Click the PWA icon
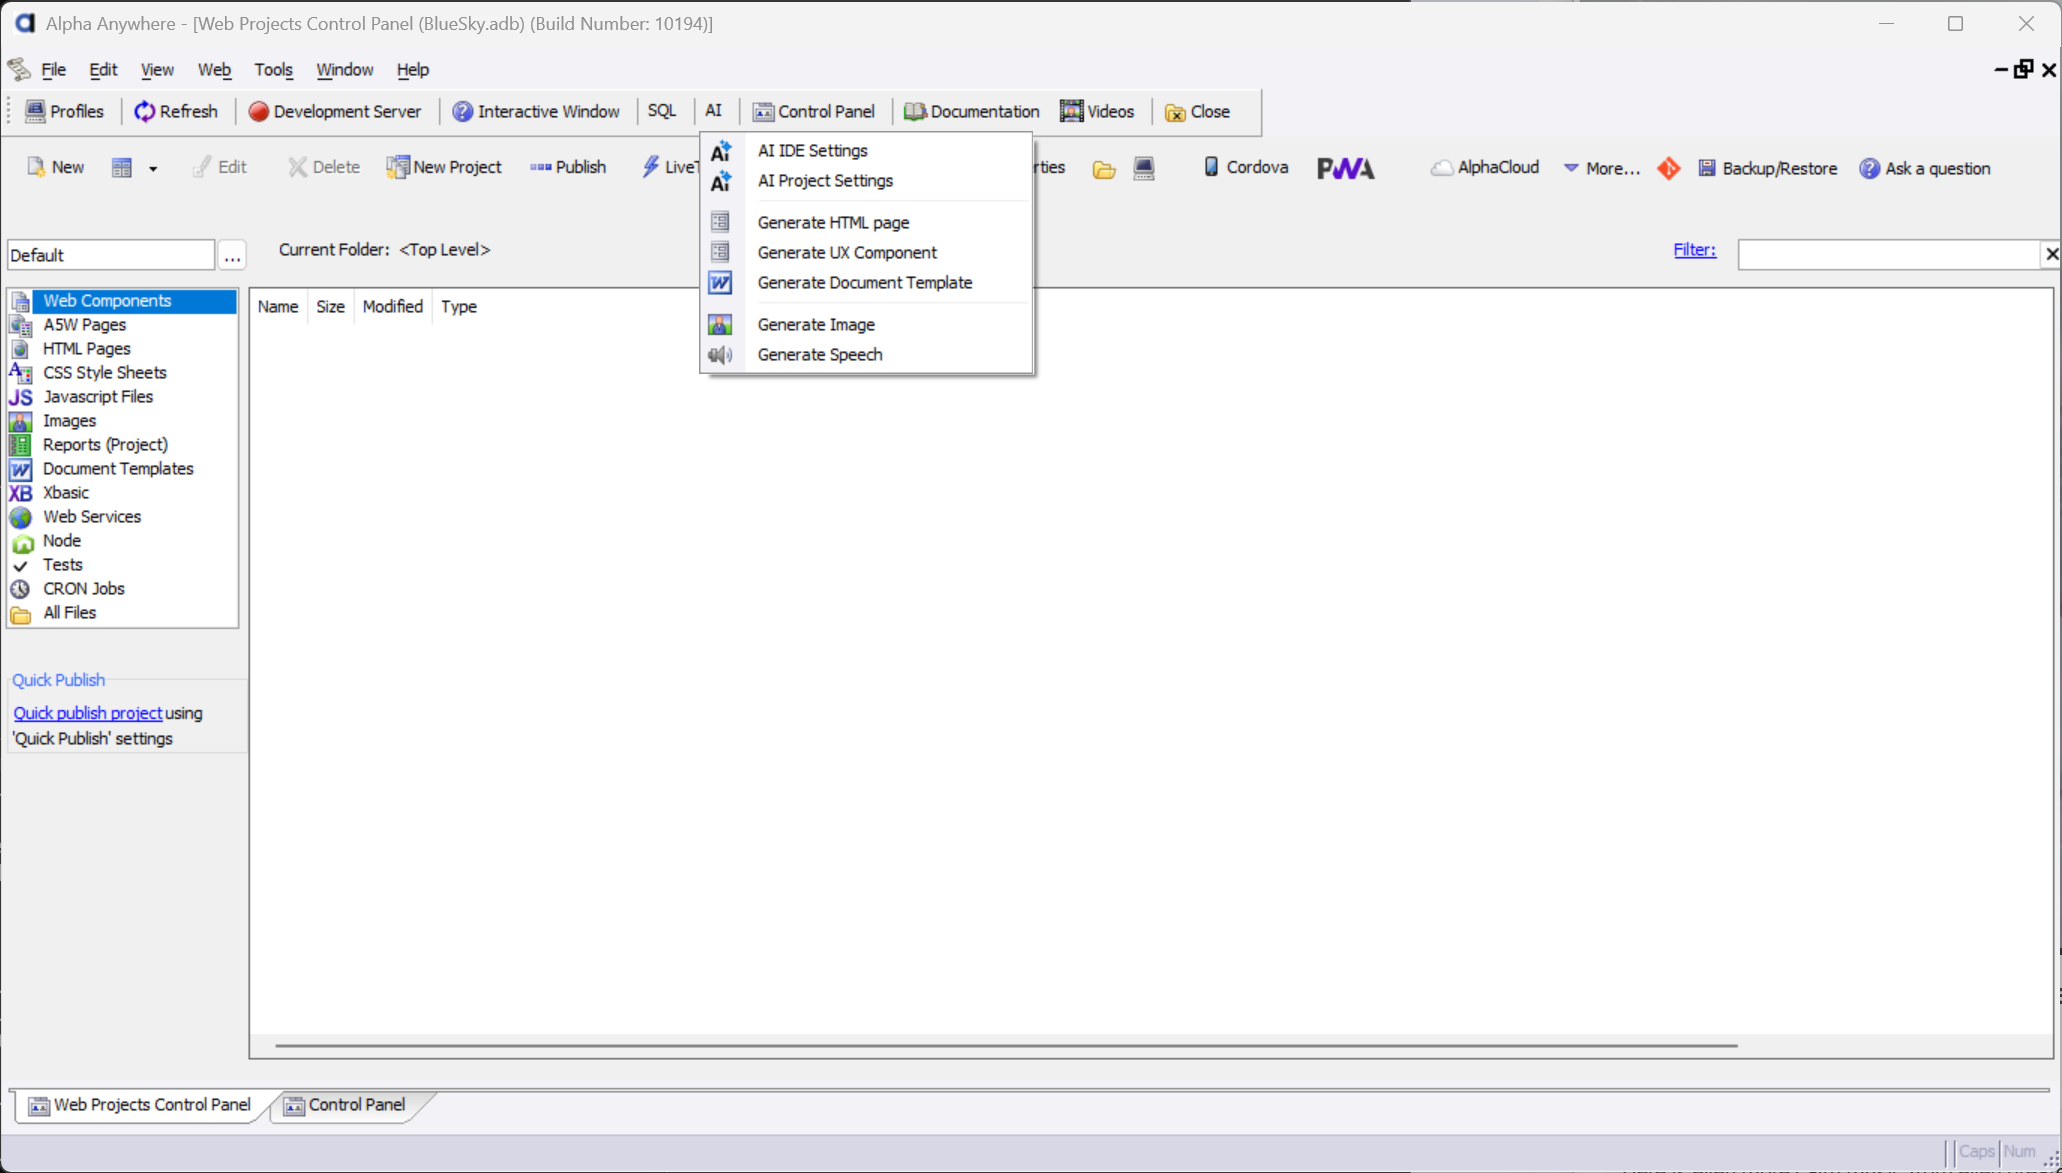 [x=1346, y=168]
